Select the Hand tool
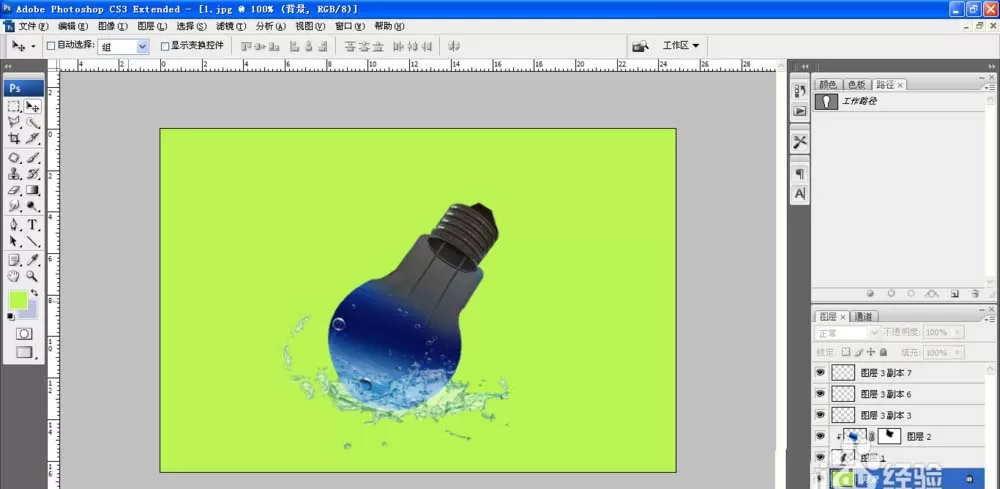This screenshot has height=489, width=1000. coord(14,276)
